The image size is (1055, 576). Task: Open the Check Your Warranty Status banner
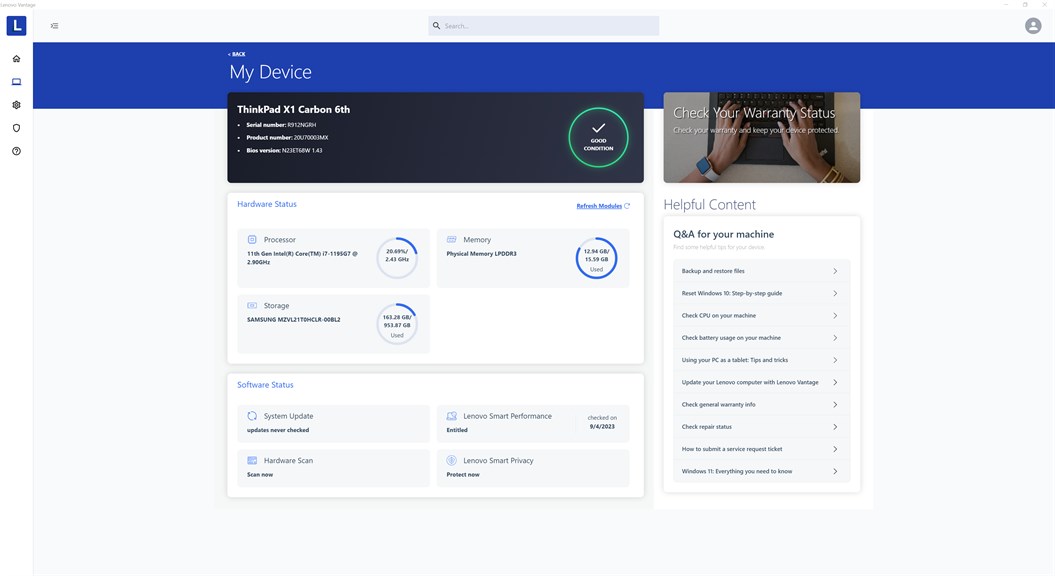762,137
